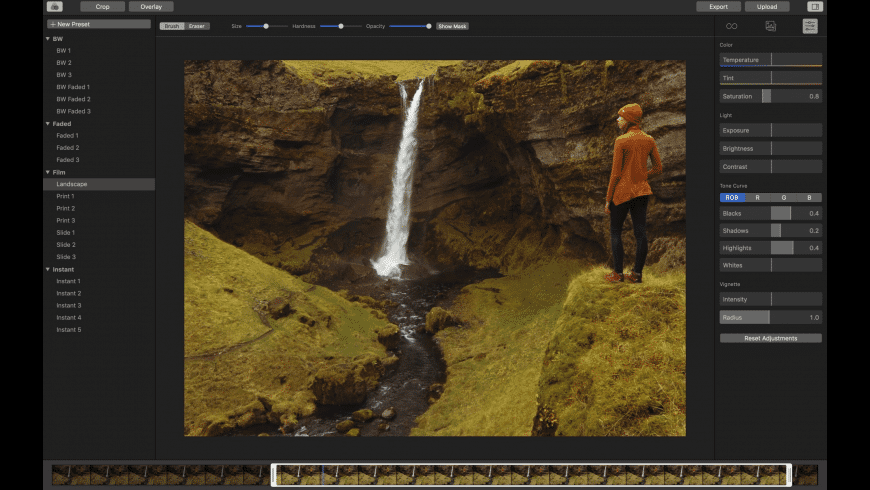Image resolution: width=870 pixels, height=490 pixels.
Task: Select the adjustment sliders panel icon
Action: 810,26
